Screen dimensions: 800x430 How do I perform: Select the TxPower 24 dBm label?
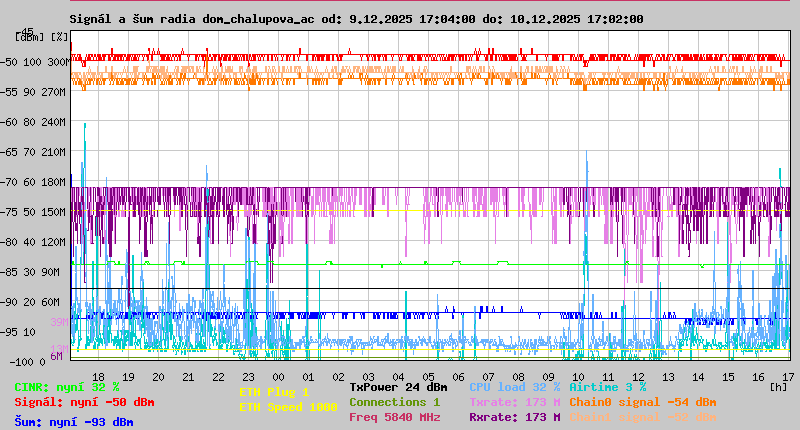pyautogui.click(x=398, y=386)
